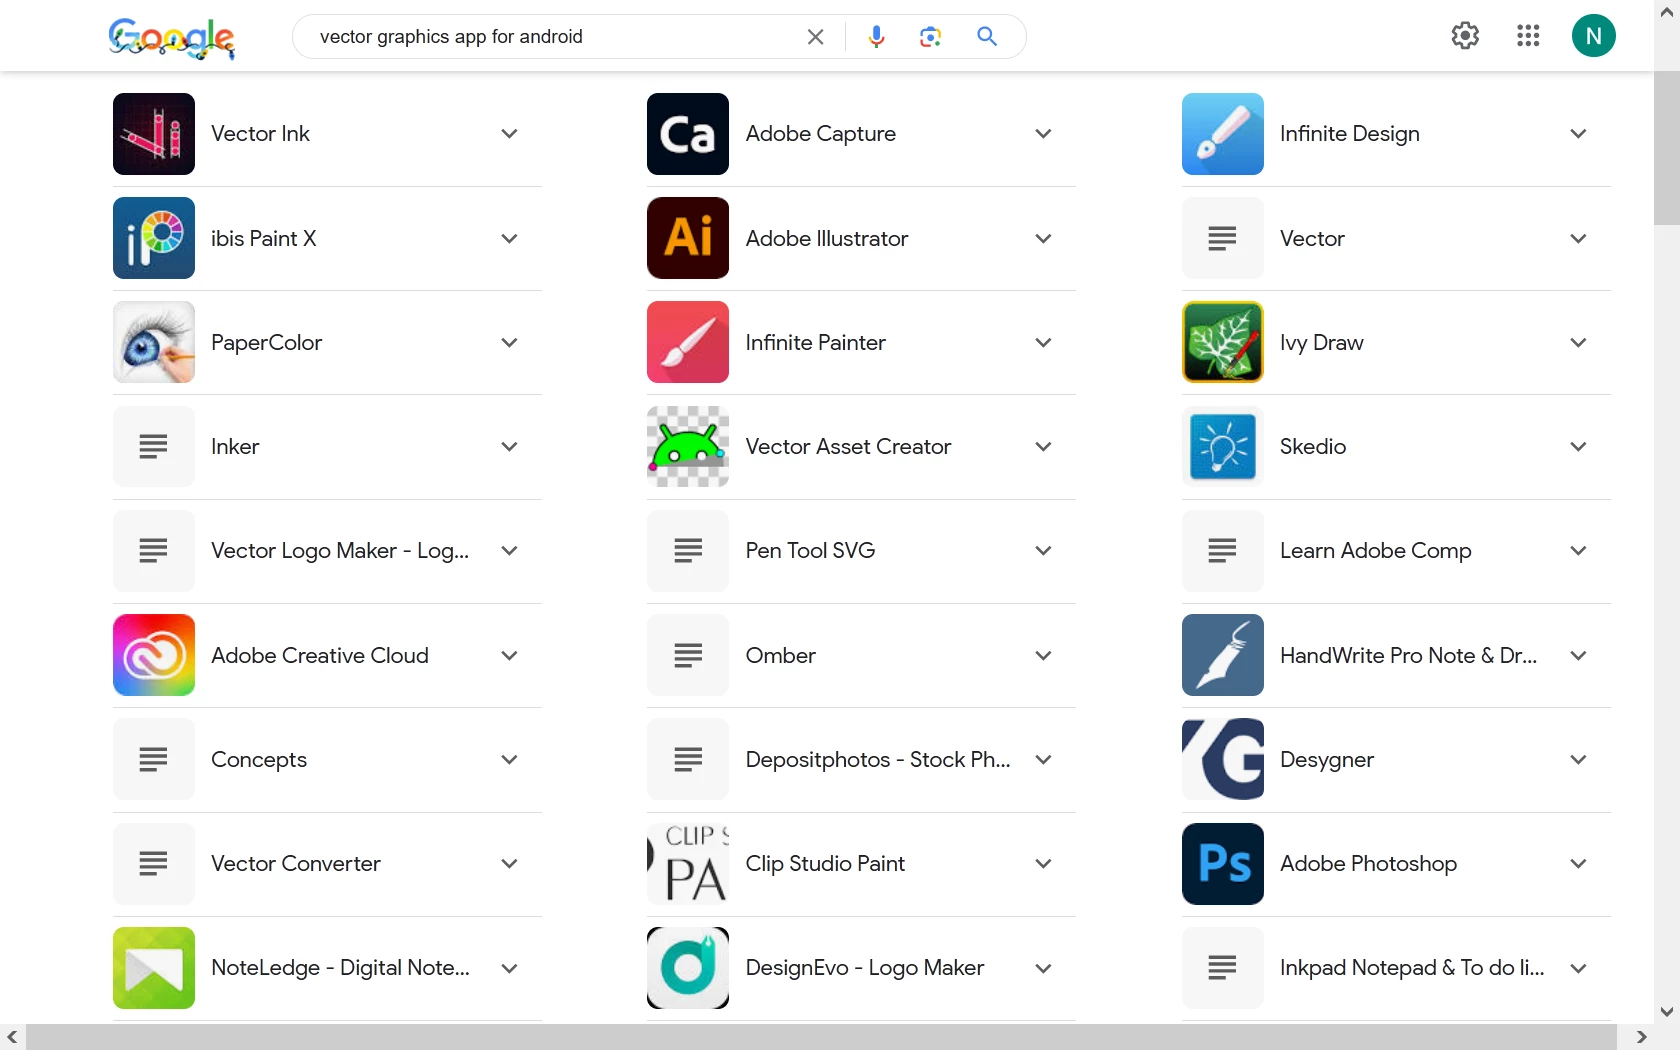Select the PaperColor eye icon
Image resolution: width=1680 pixels, height=1050 pixels.
[153, 342]
